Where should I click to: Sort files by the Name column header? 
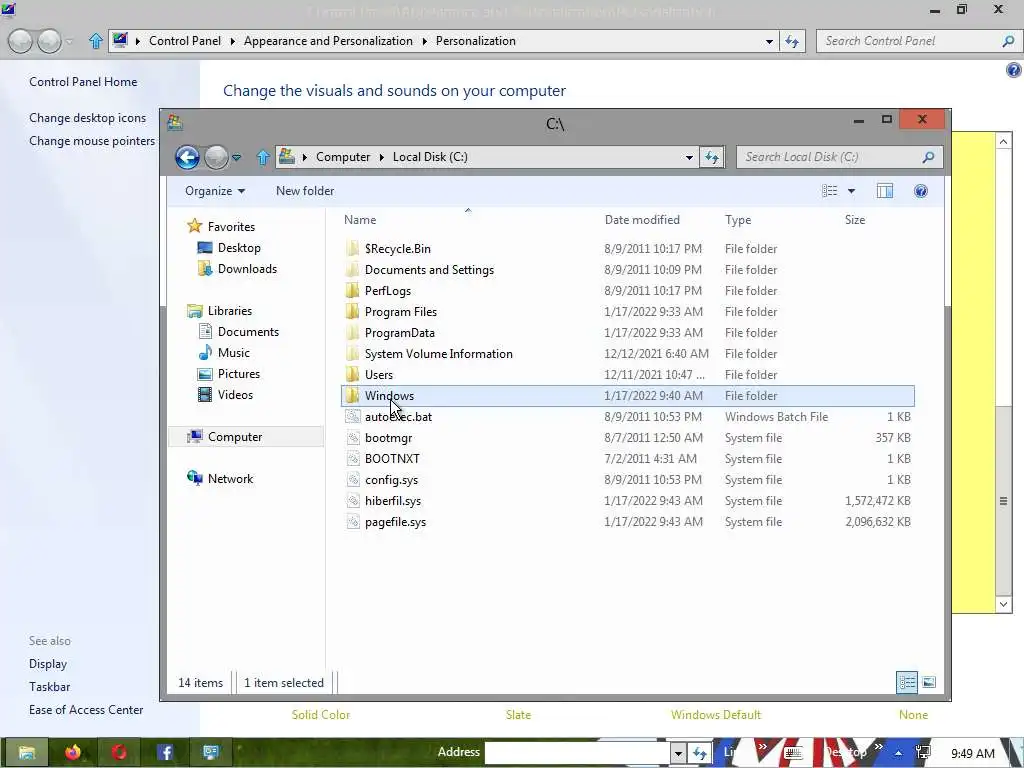pos(360,220)
